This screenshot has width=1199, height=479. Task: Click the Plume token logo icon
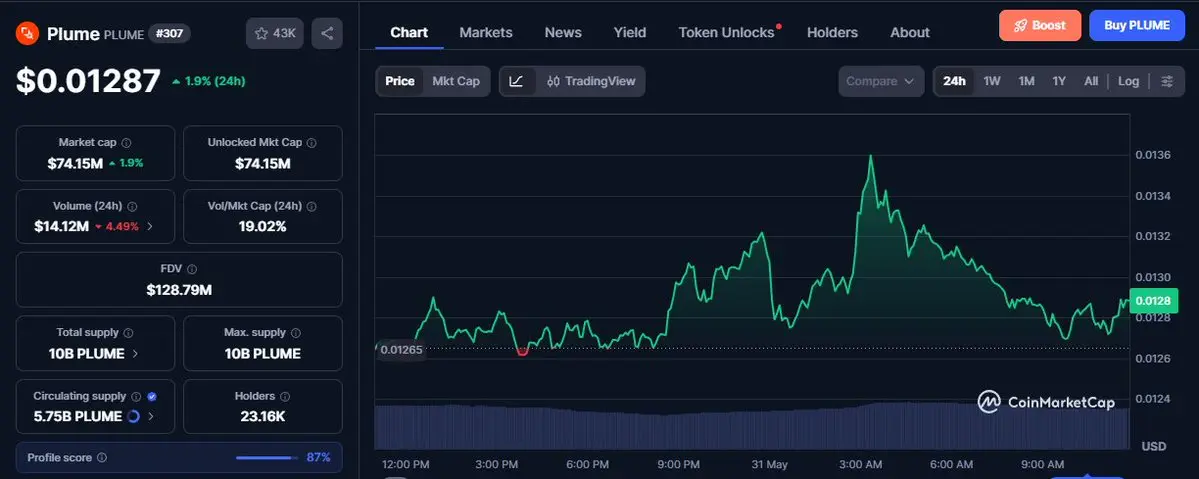(28, 34)
